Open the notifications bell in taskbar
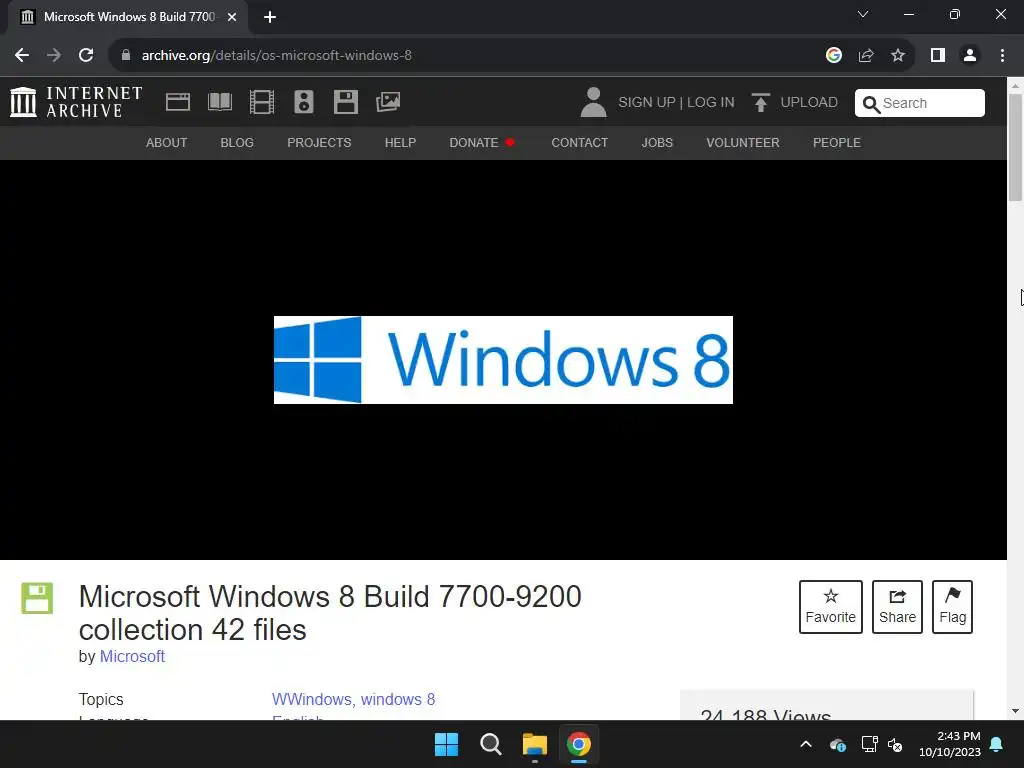Image resolution: width=1024 pixels, height=768 pixels. [997, 744]
